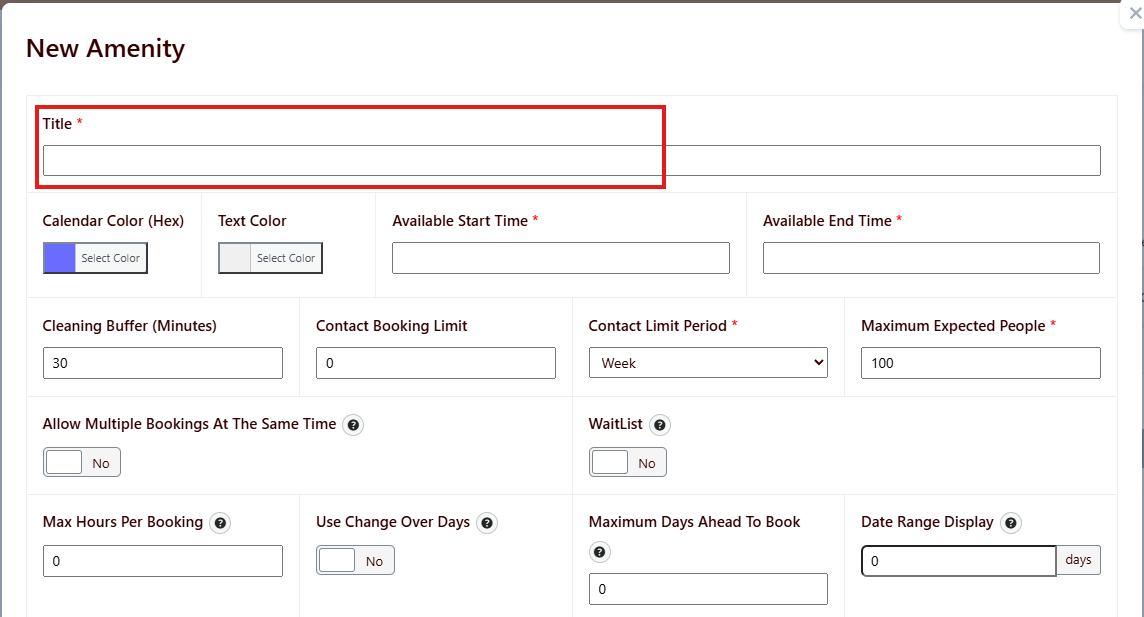This screenshot has width=1144, height=617.
Task: Close the New Amenity dialog
Action: tap(1134, 14)
